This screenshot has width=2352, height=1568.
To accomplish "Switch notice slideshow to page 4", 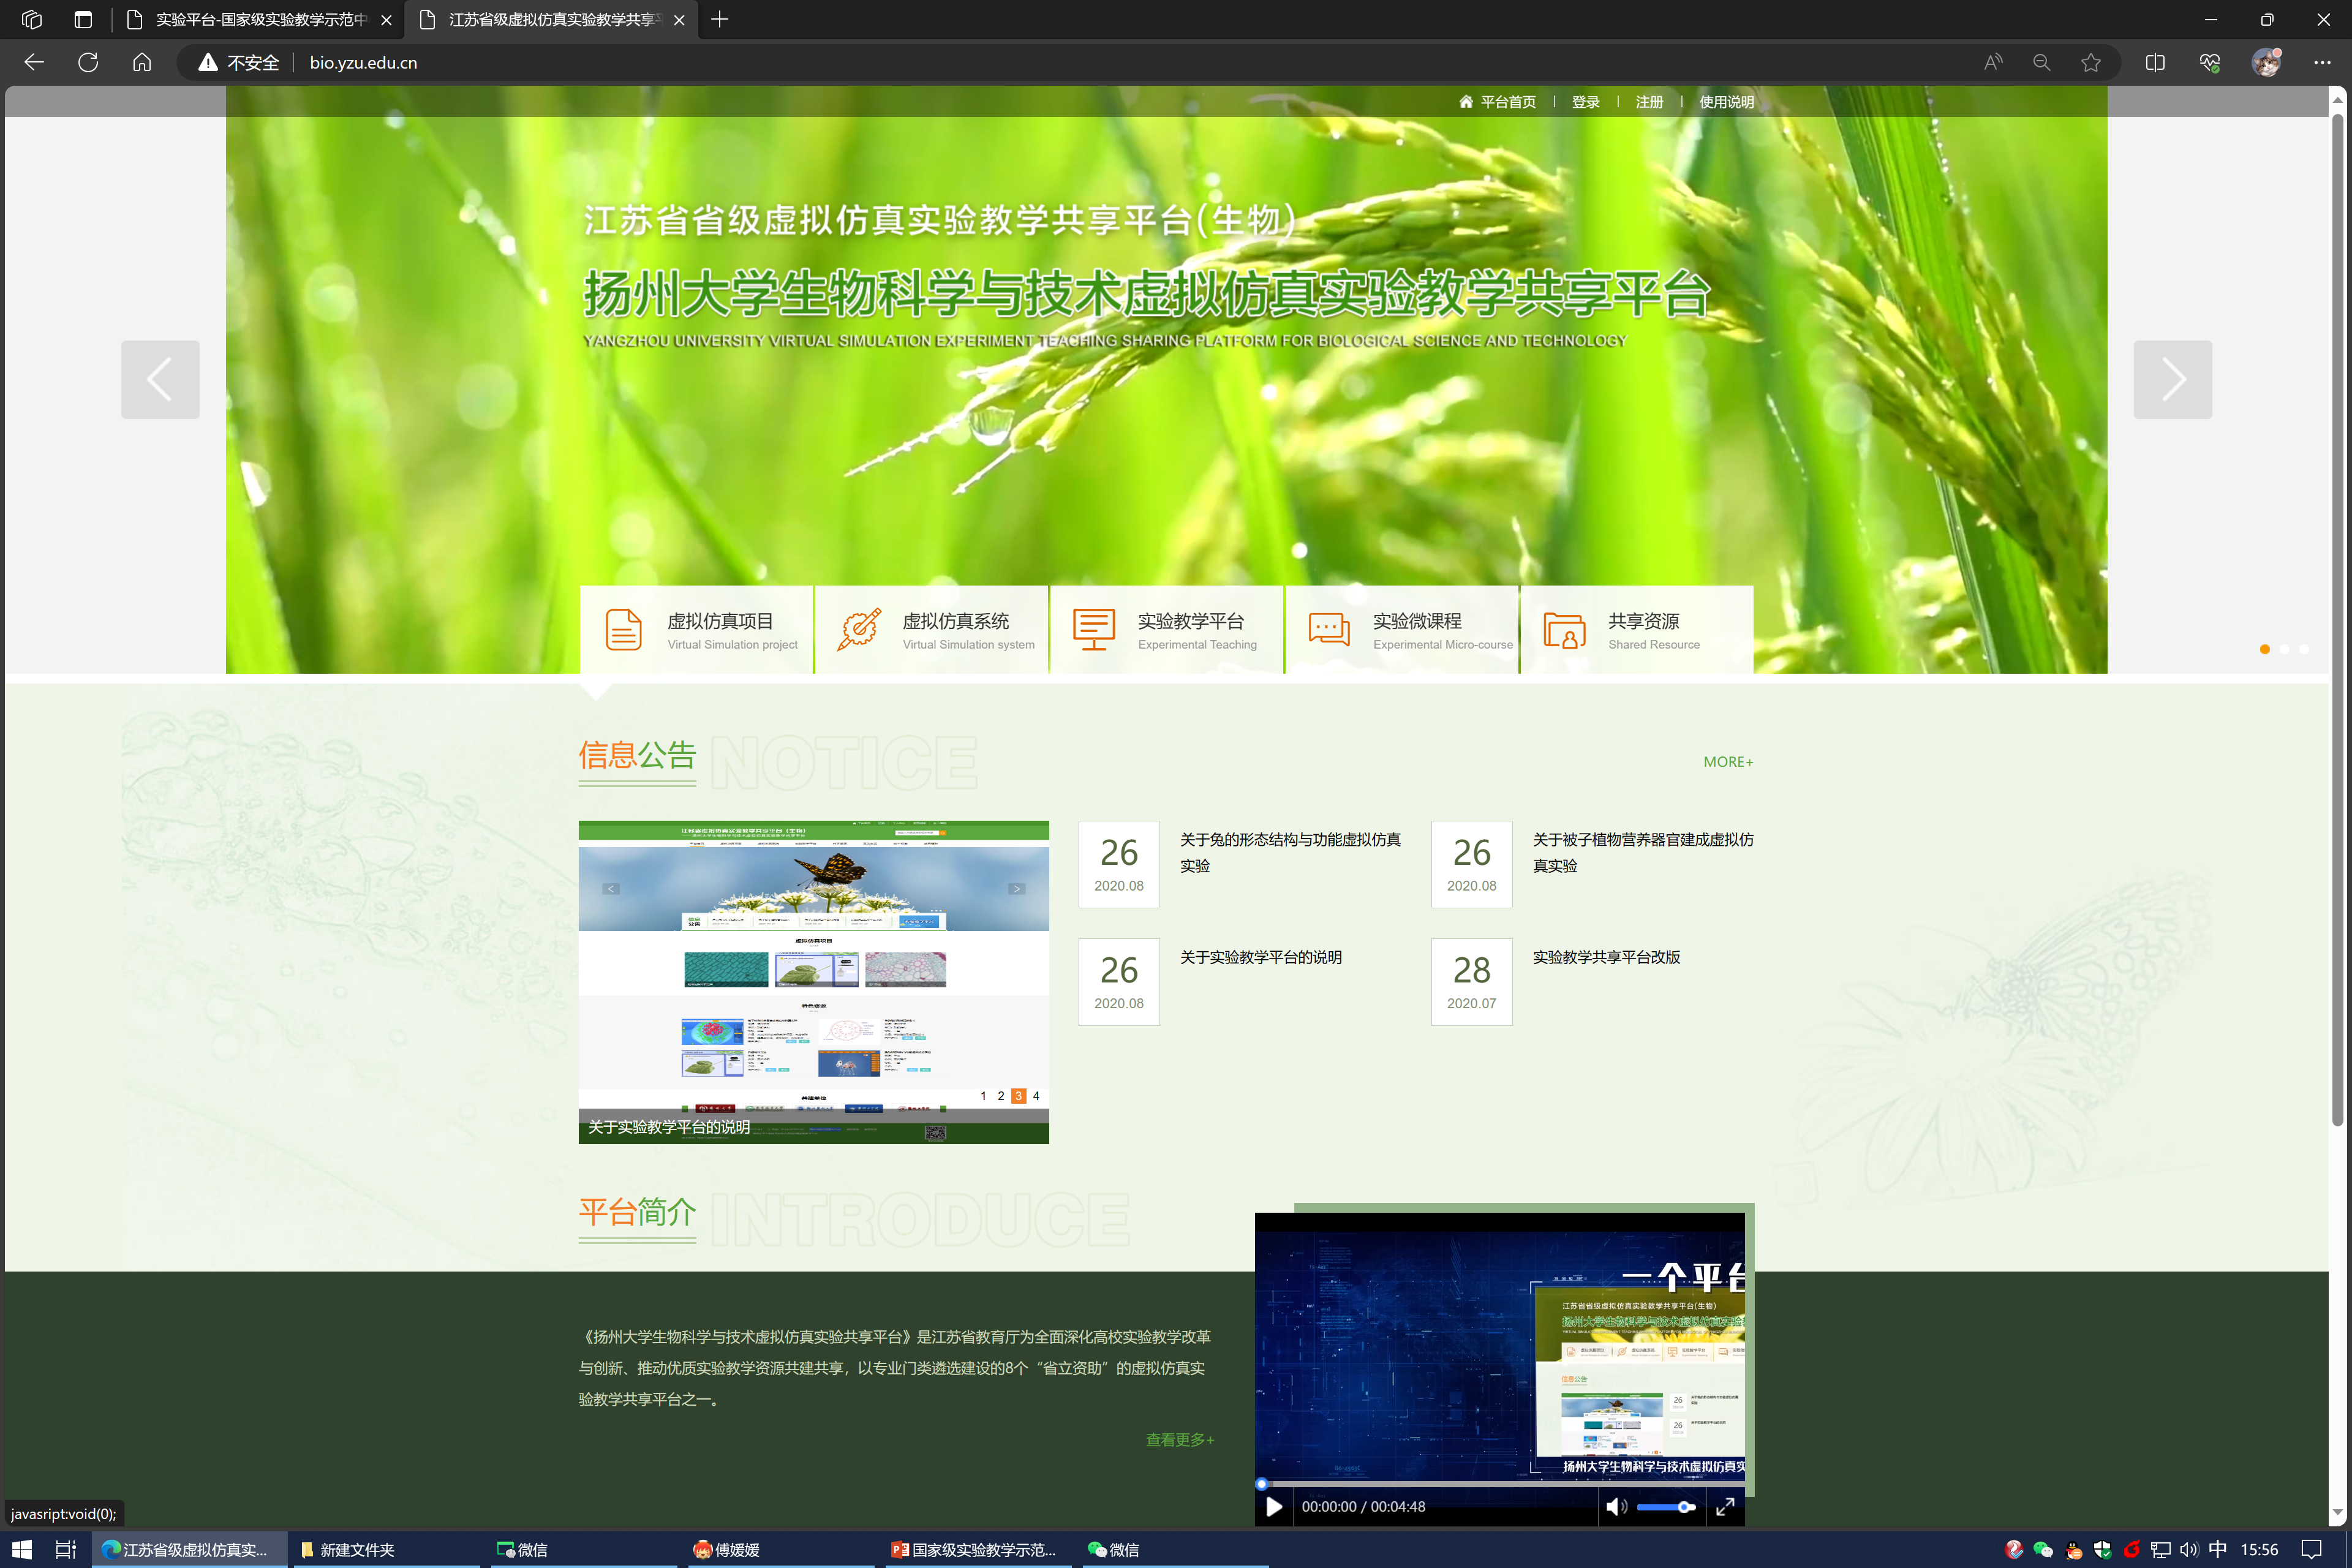I will click(1036, 1096).
